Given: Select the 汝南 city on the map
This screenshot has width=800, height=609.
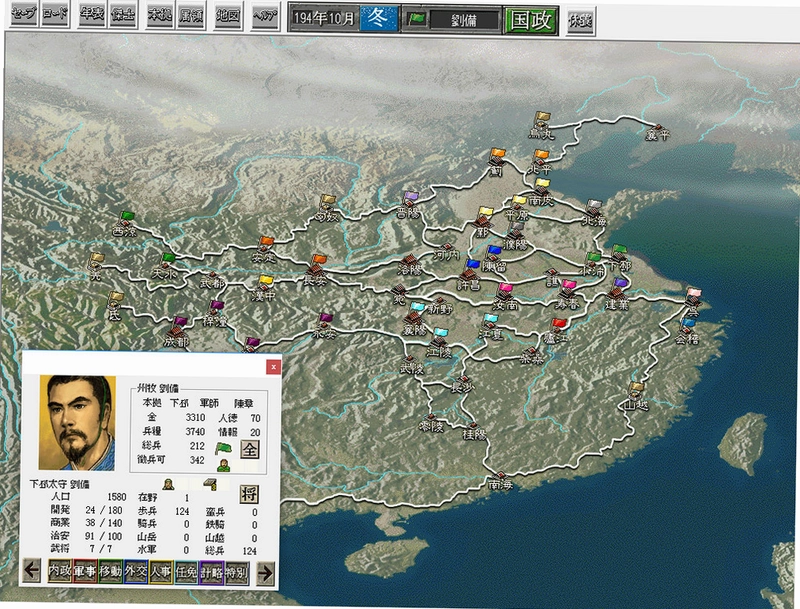Looking at the screenshot, I should pyautogui.click(x=505, y=297).
